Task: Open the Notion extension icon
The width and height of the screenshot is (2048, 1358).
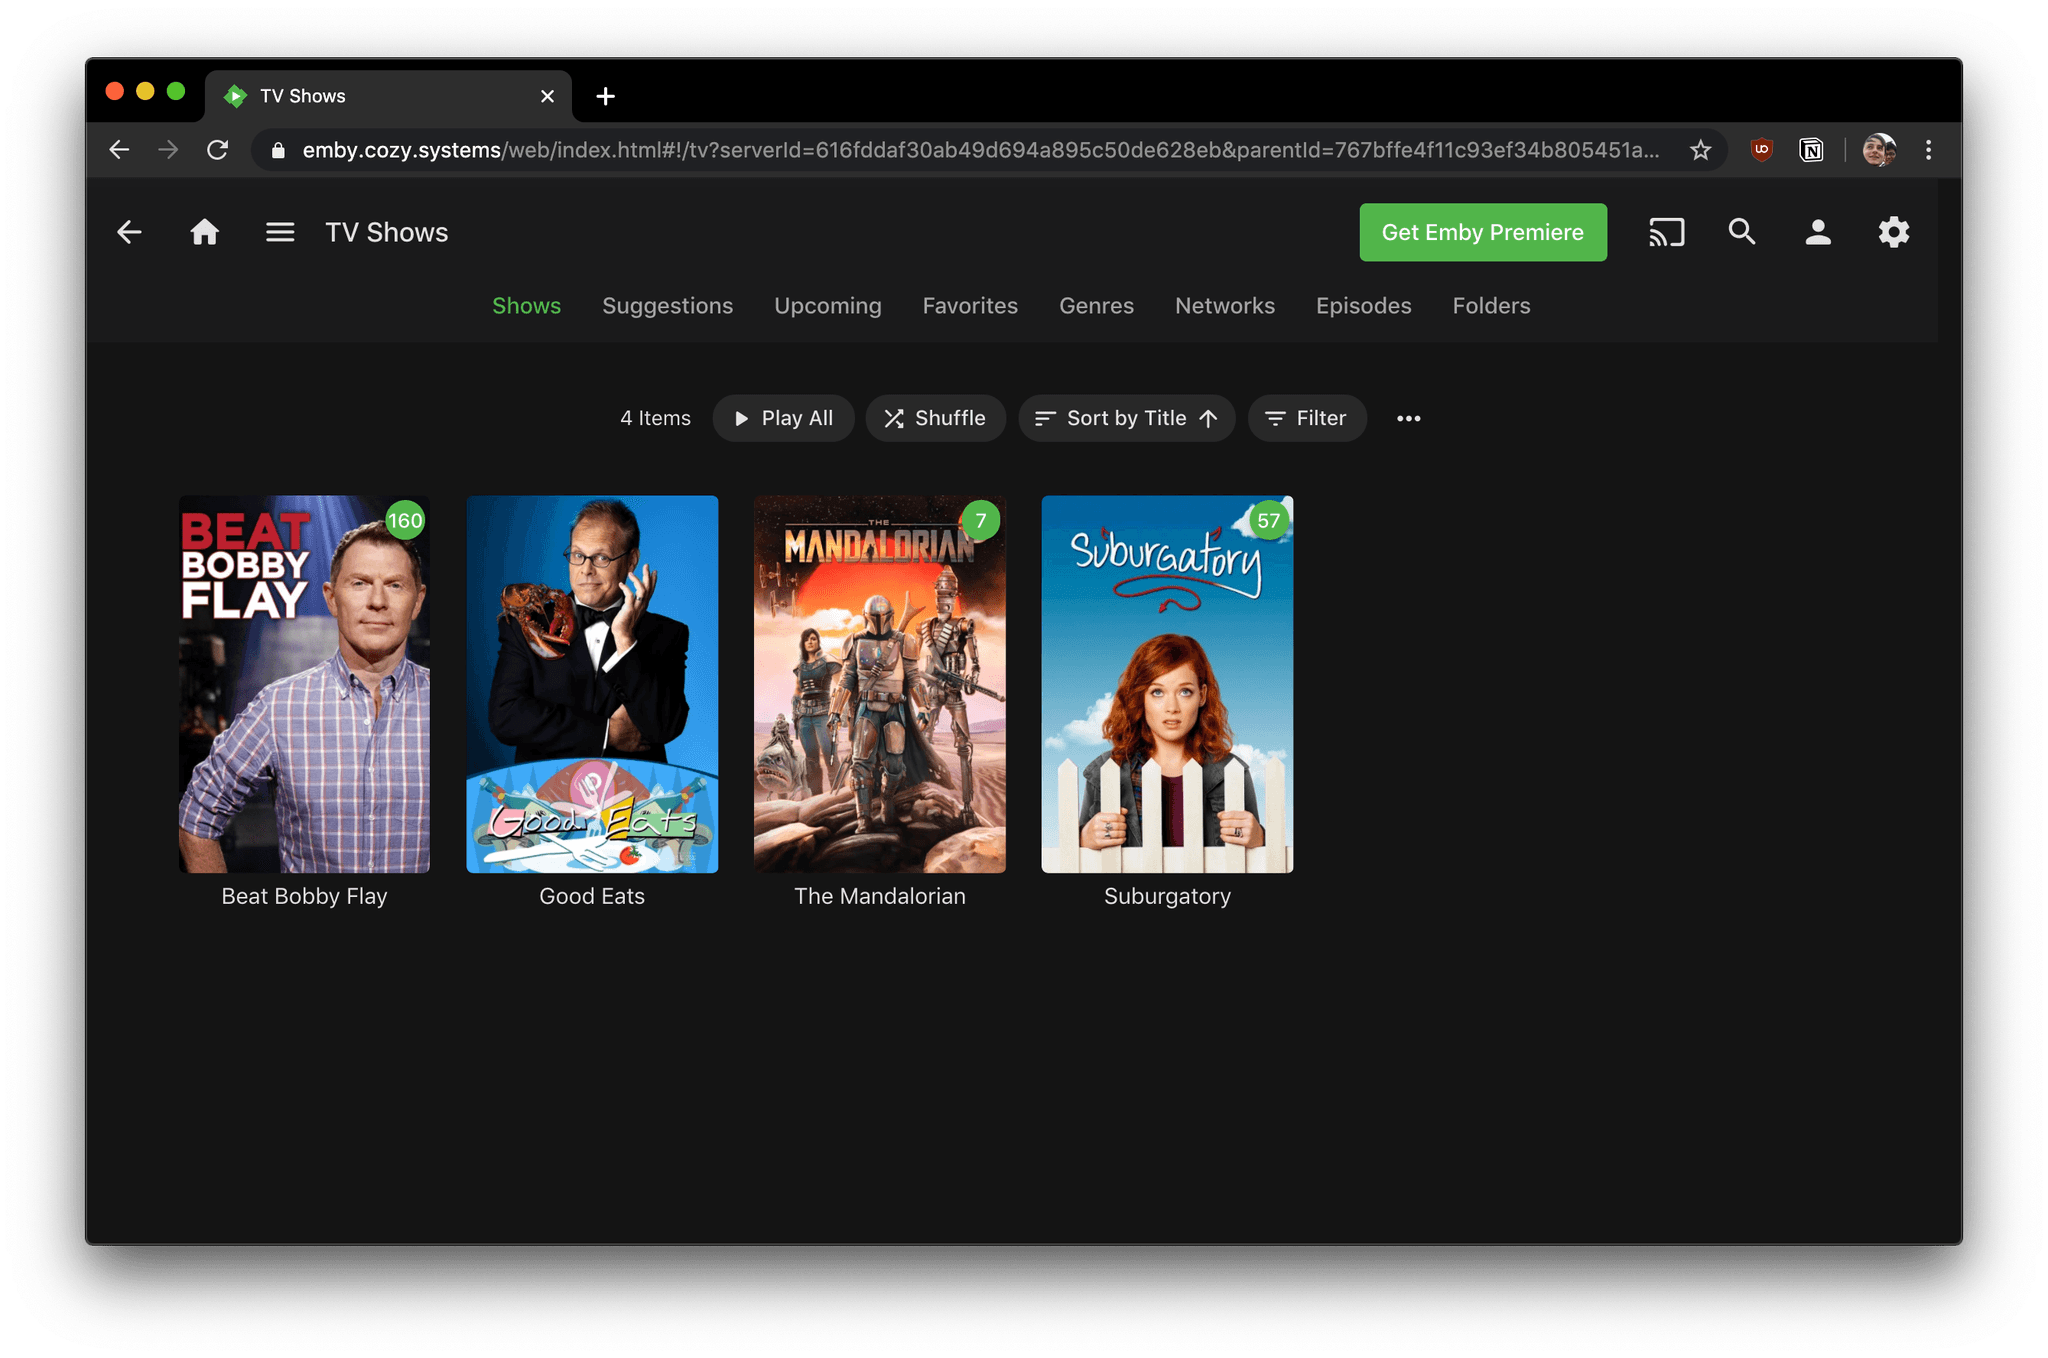Action: point(1811,150)
